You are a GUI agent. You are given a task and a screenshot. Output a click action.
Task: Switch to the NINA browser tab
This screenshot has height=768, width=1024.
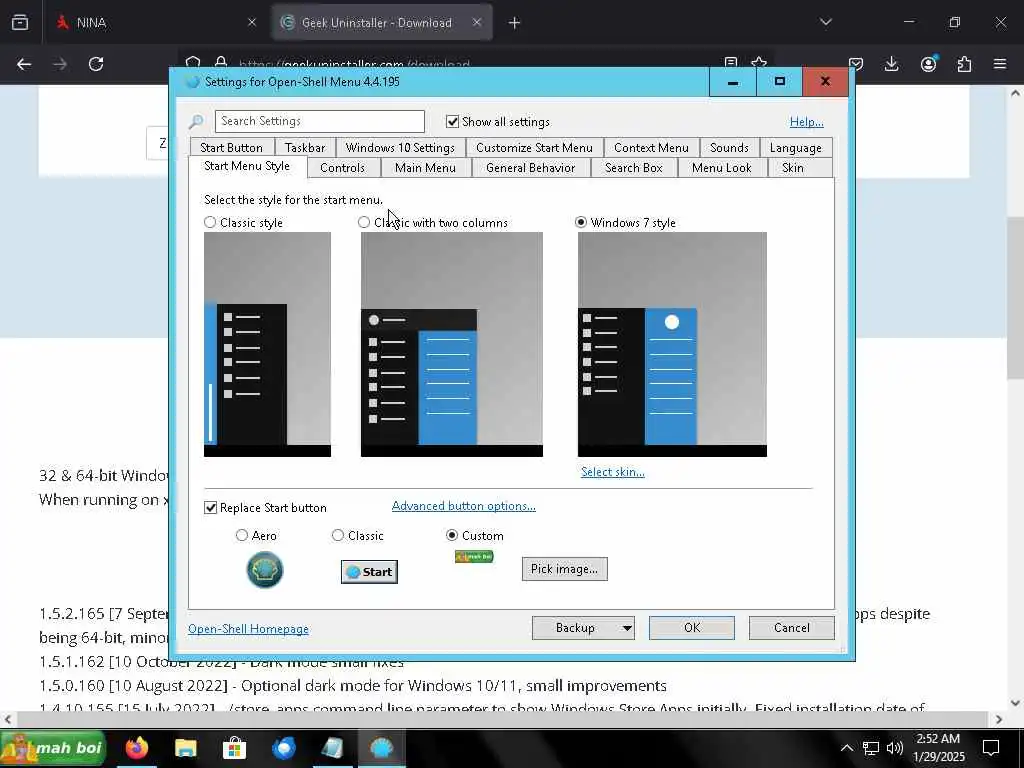click(x=155, y=22)
